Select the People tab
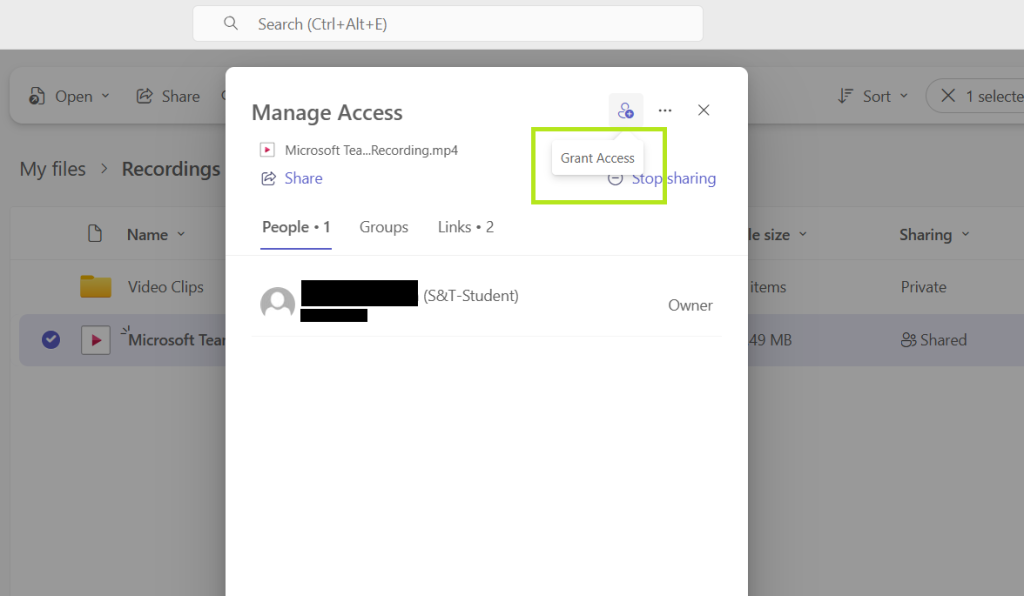 [x=296, y=227]
